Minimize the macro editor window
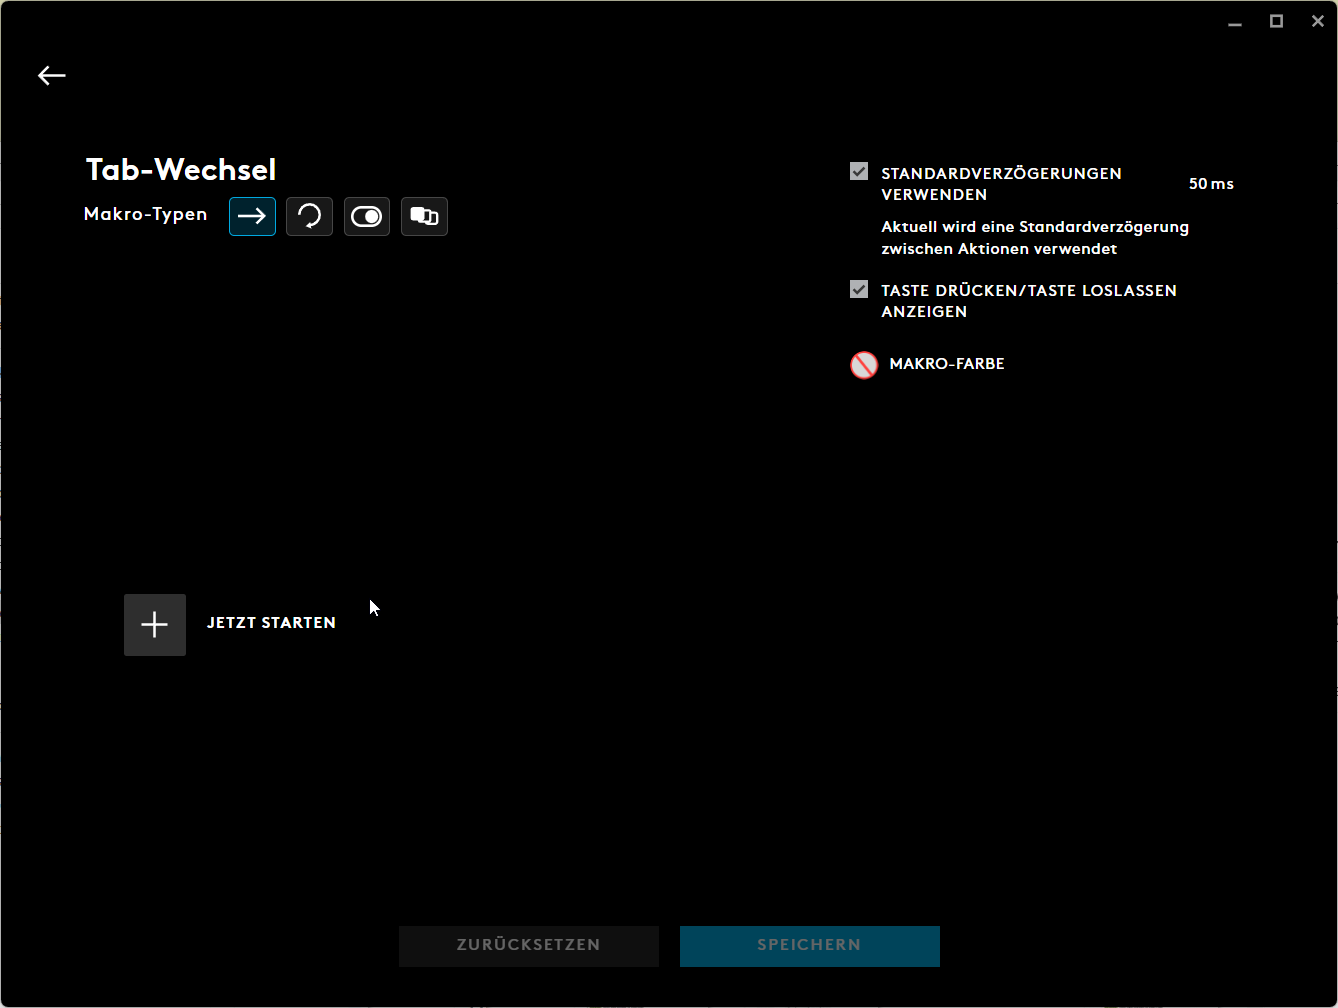This screenshot has height=1008, width=1338. pos(1236,22)
